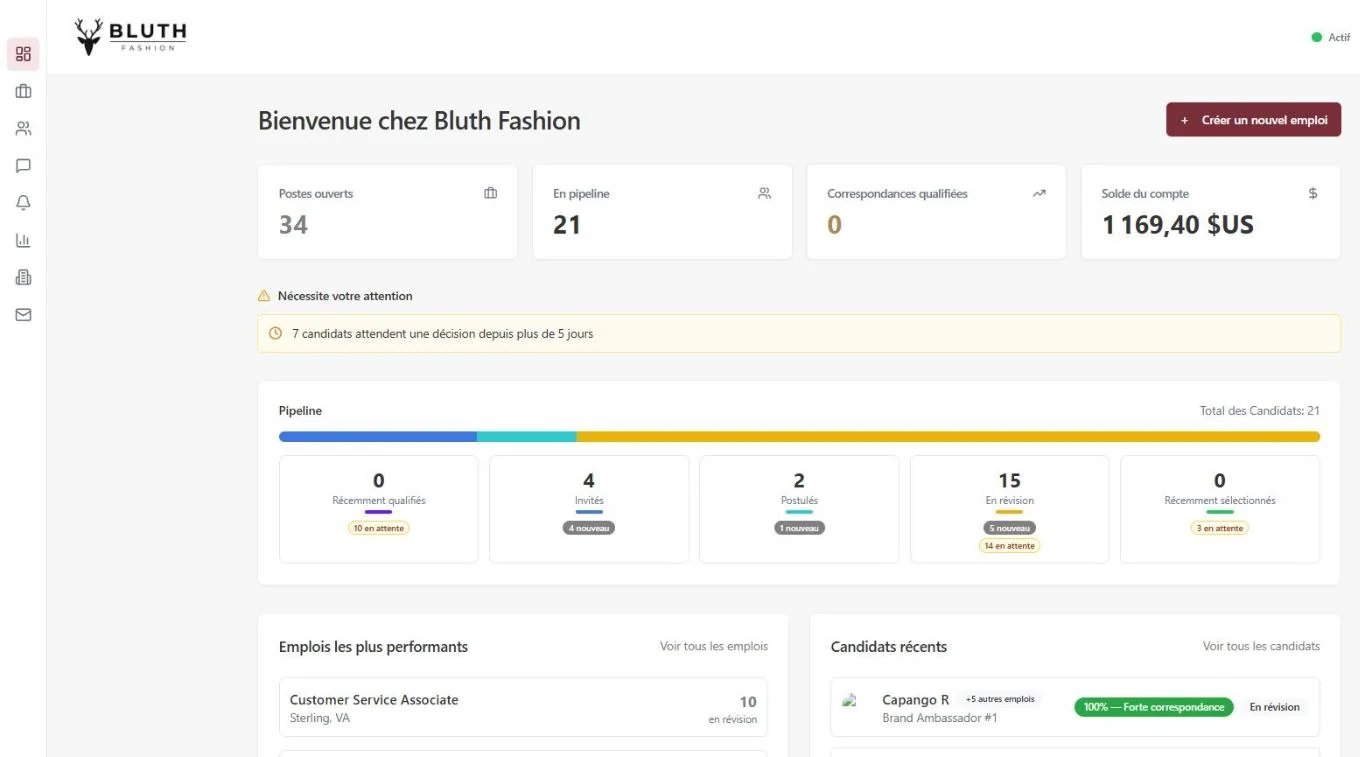Click the dollar icon on Solde du compte
Viewport: 1360px width, 757px height.
(x=1313, y=193)
